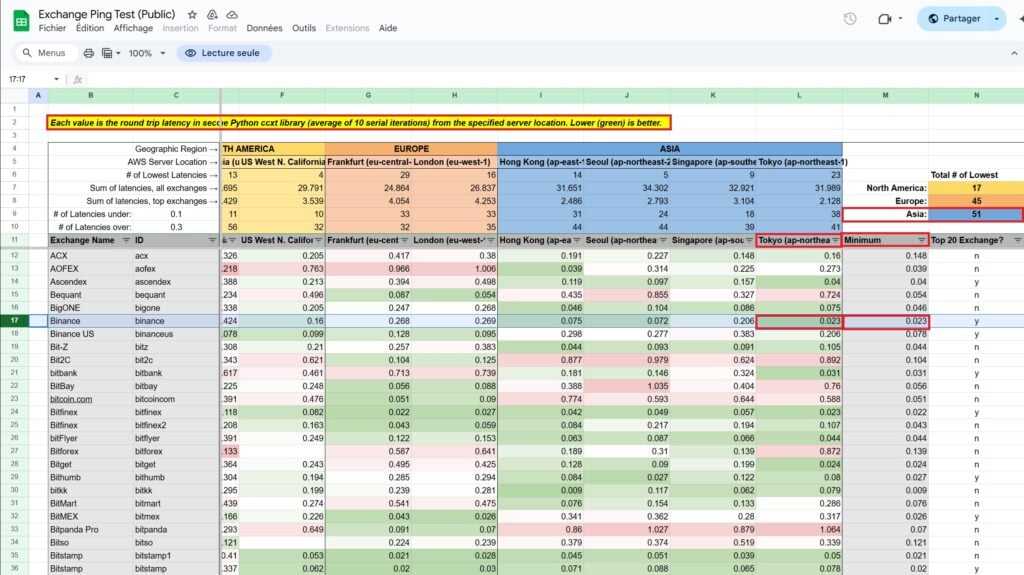1024x575 pixels.
Task: Open the Données menu
Action: 264,28
